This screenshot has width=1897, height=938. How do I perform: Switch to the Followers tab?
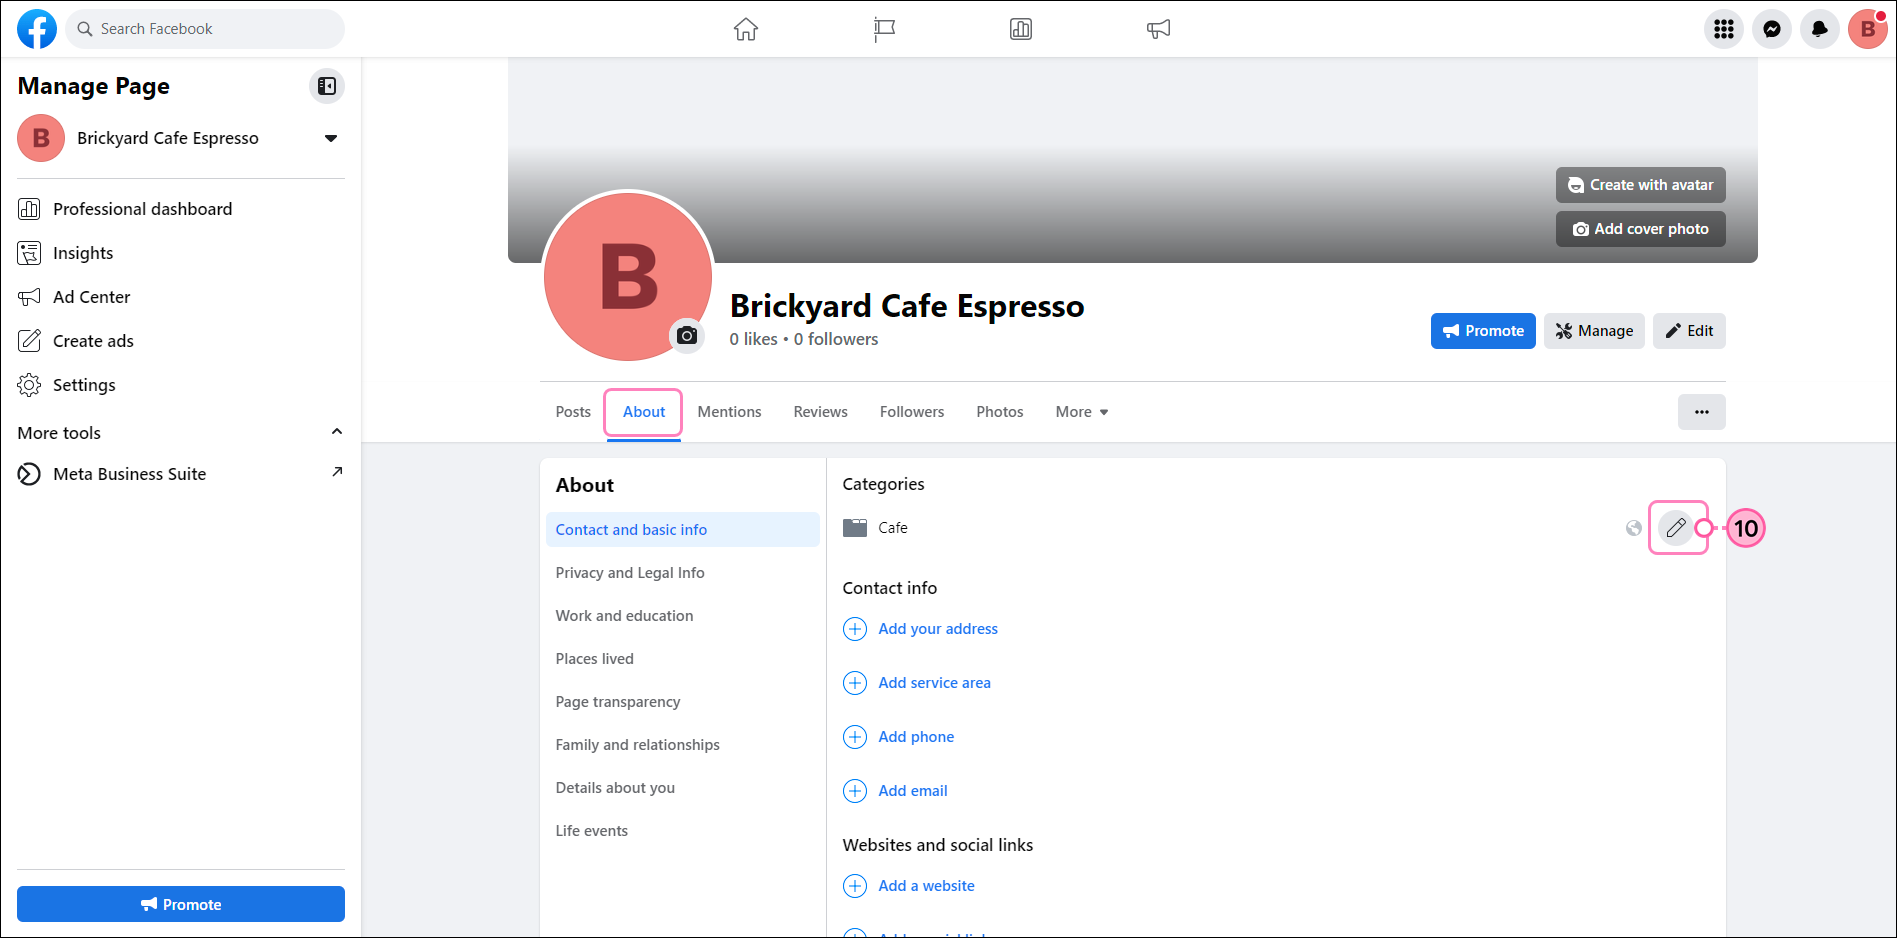pyautogui.click(x=912, y=412)
